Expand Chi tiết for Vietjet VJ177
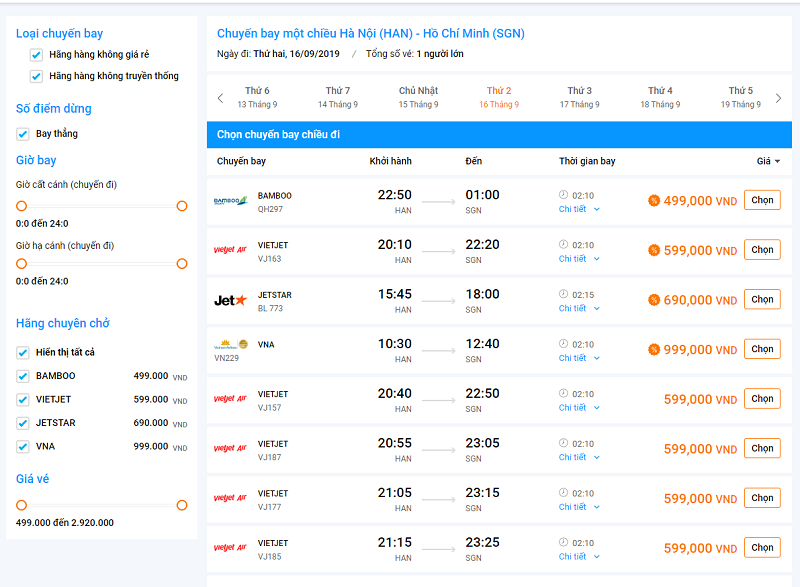Image resolution: width=800 pixels, height=587 pixels. point(579,507)
